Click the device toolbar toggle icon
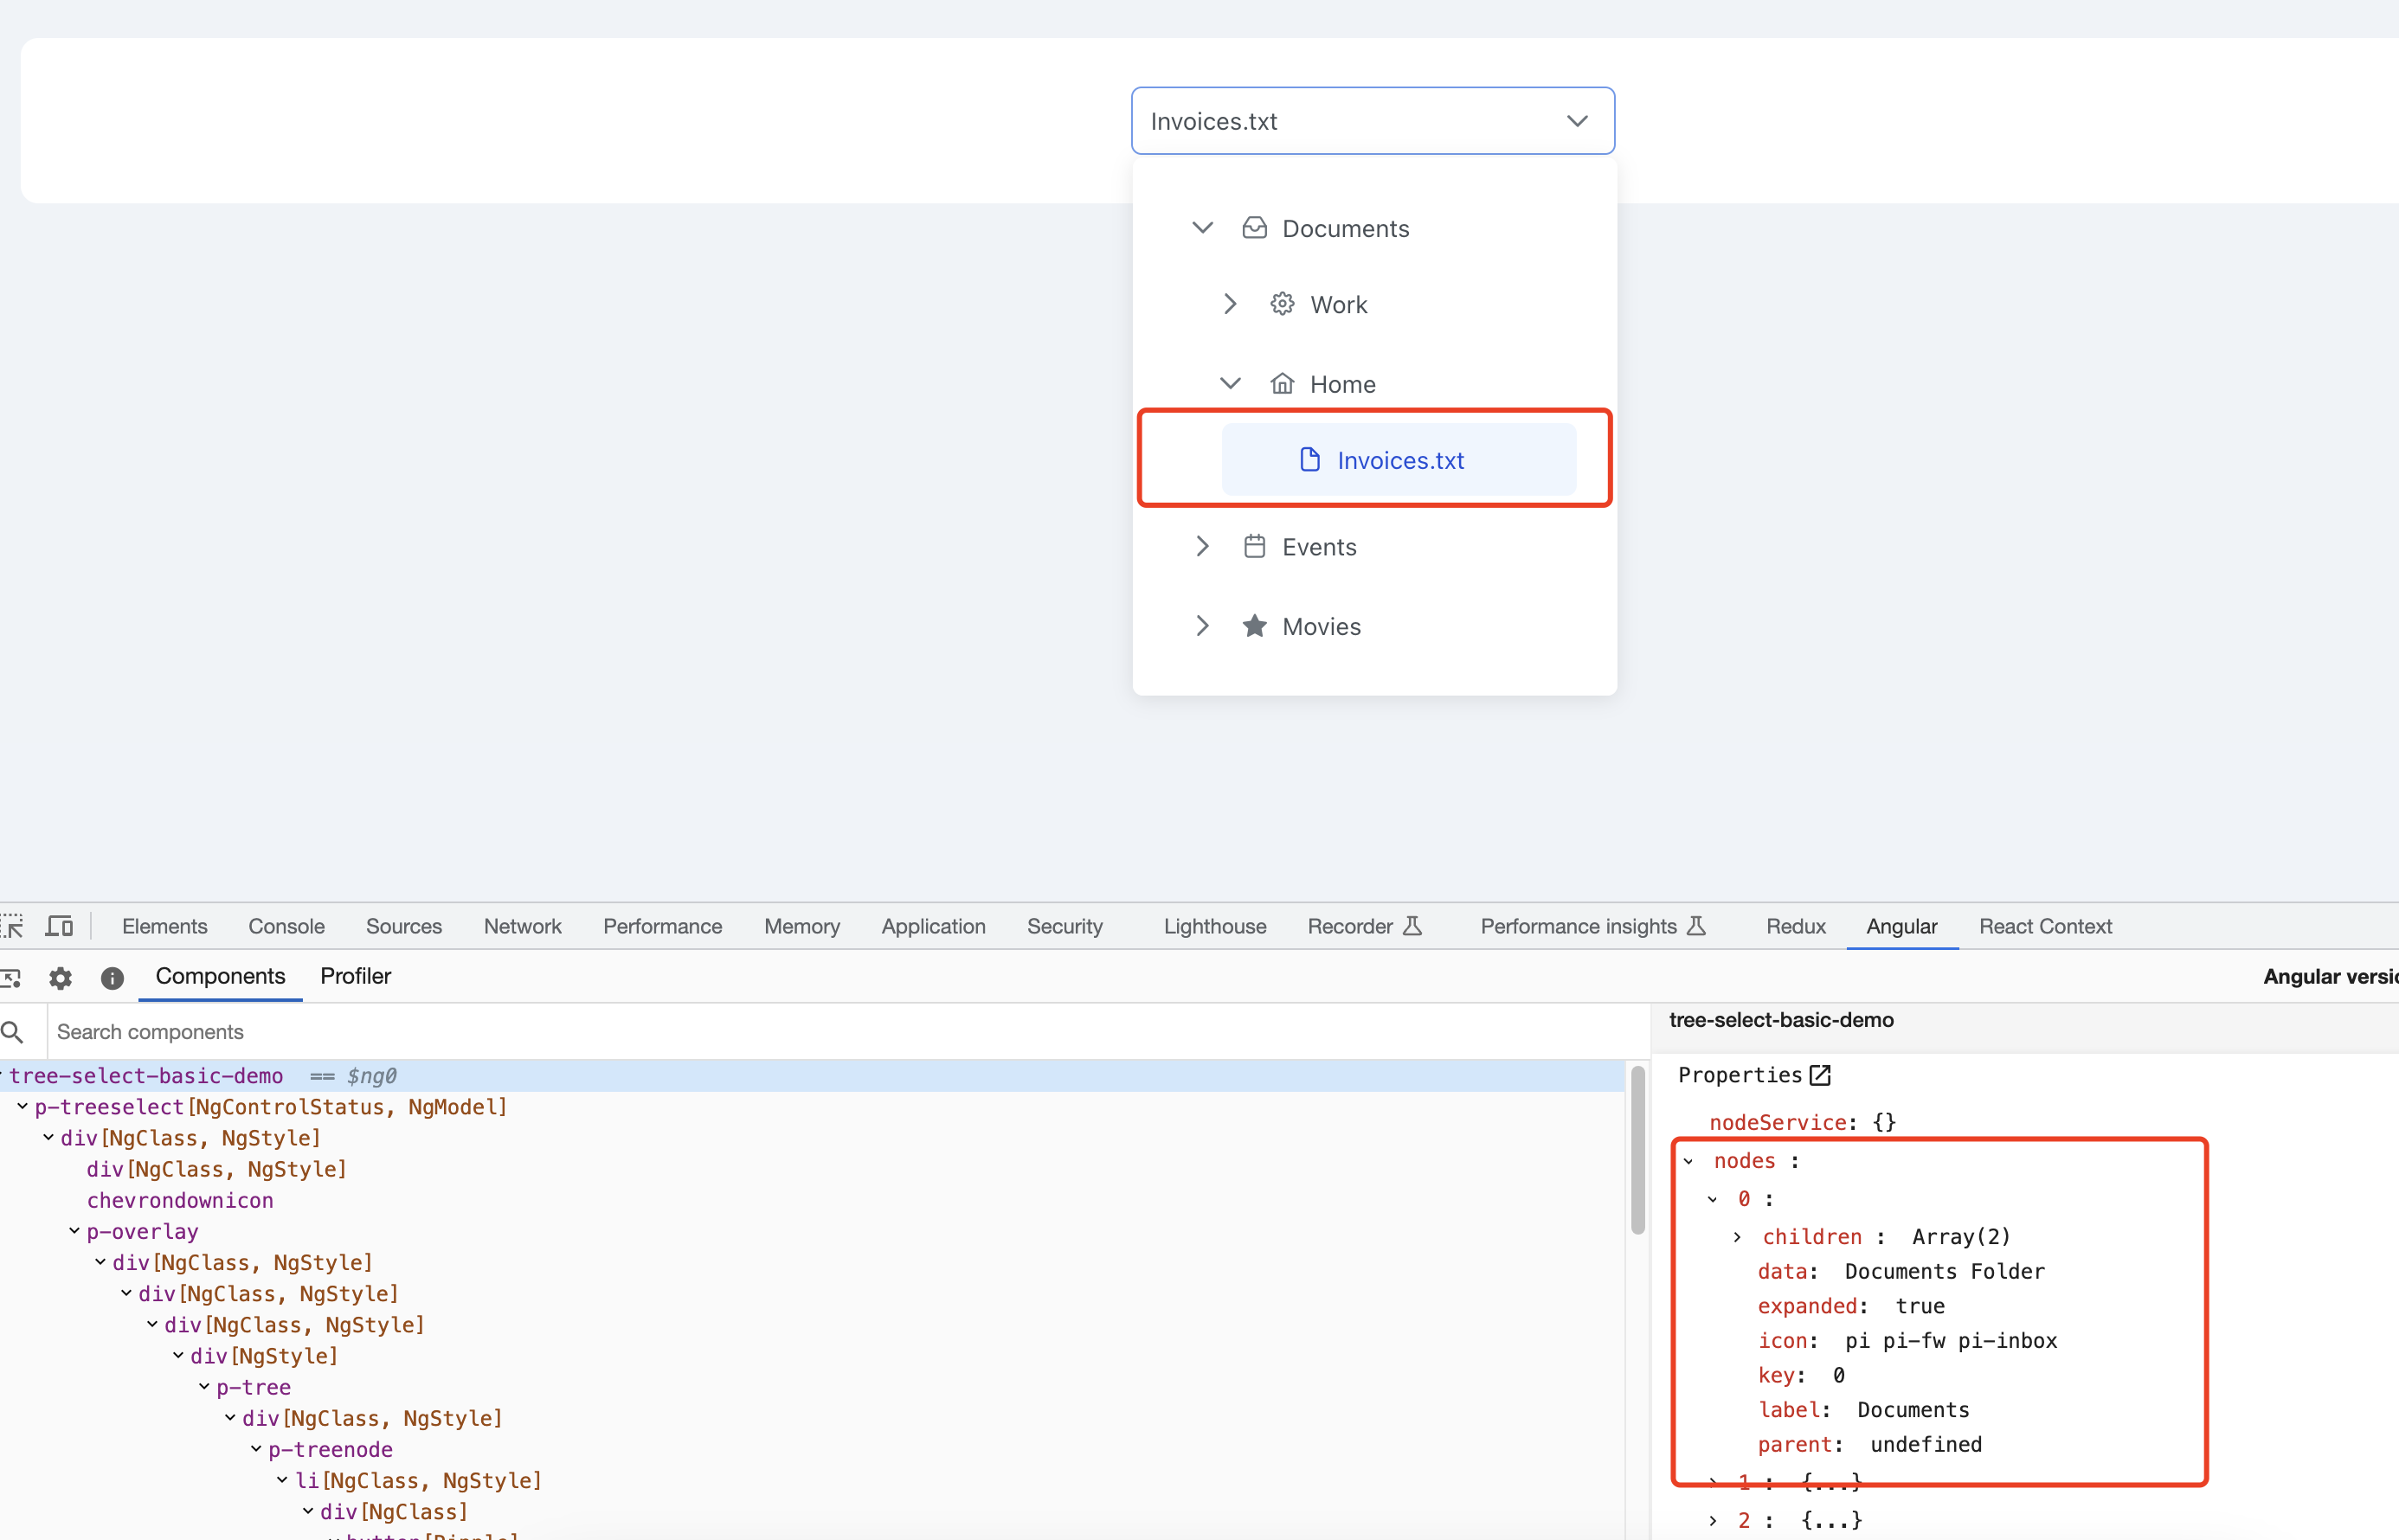The width and height of the screenshot is (2399, 1540). click(59, 925)
